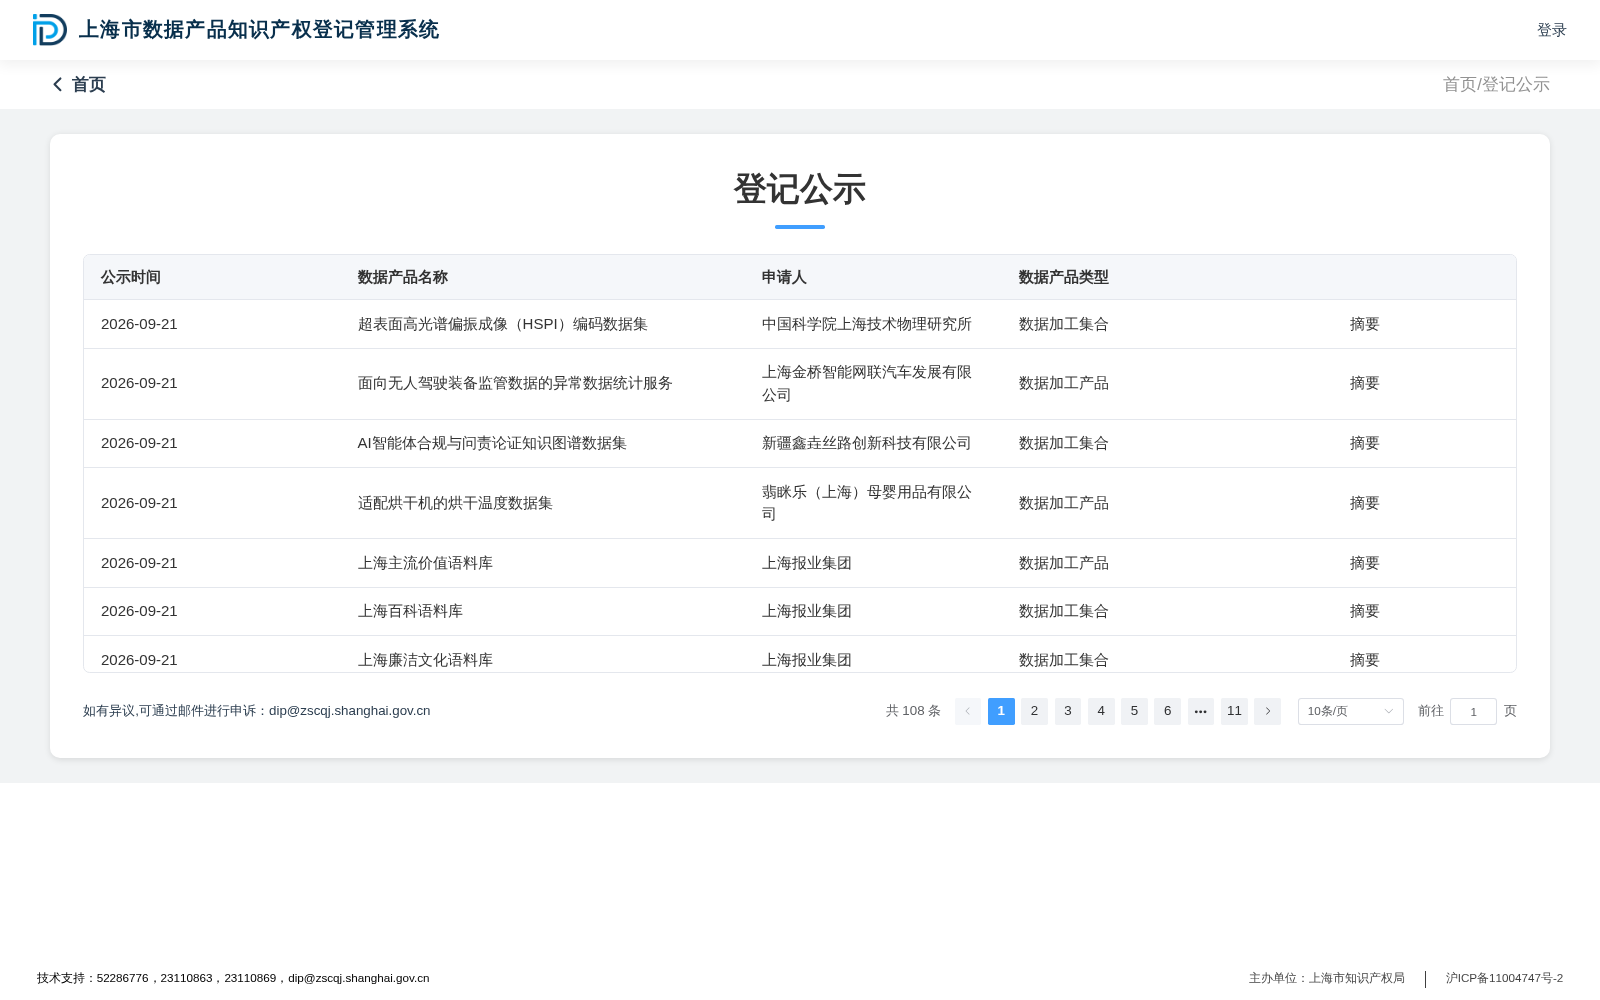
Task: Click the 数据产品类型 column header
Action: [x=1064, y=277]
